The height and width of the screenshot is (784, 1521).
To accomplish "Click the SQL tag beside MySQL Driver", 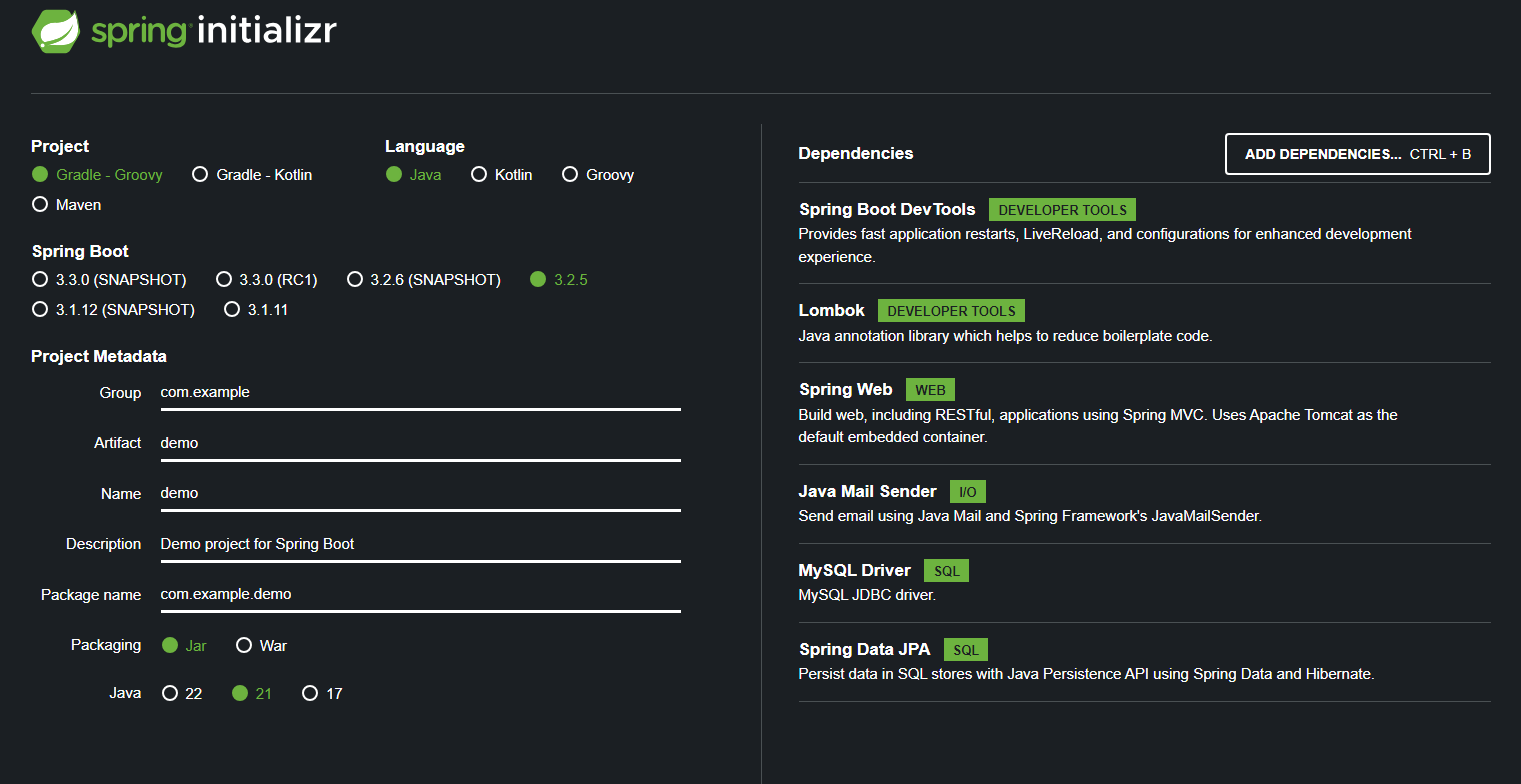I will tap(946, 571).
